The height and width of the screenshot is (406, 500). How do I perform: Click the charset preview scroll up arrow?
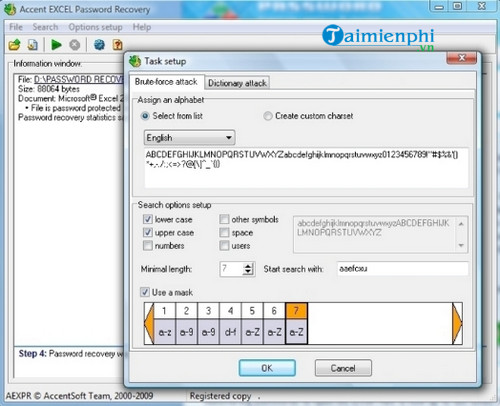pos(461,224)
